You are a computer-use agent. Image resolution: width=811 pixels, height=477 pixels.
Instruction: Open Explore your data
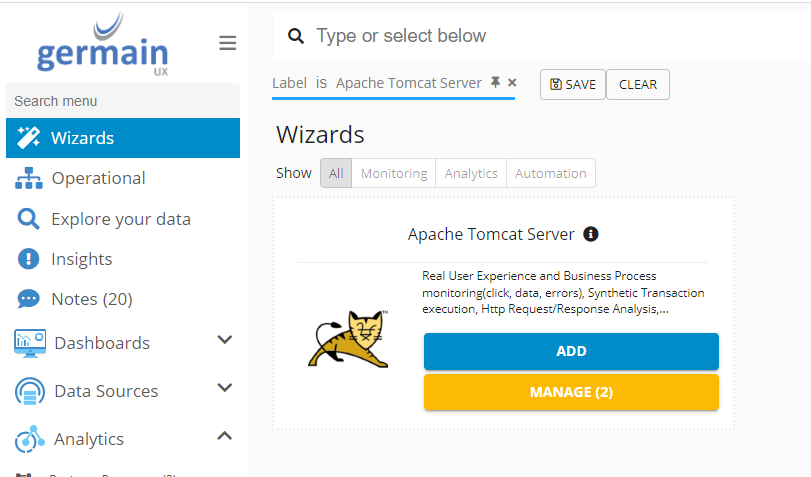click(x=120, y=219)
